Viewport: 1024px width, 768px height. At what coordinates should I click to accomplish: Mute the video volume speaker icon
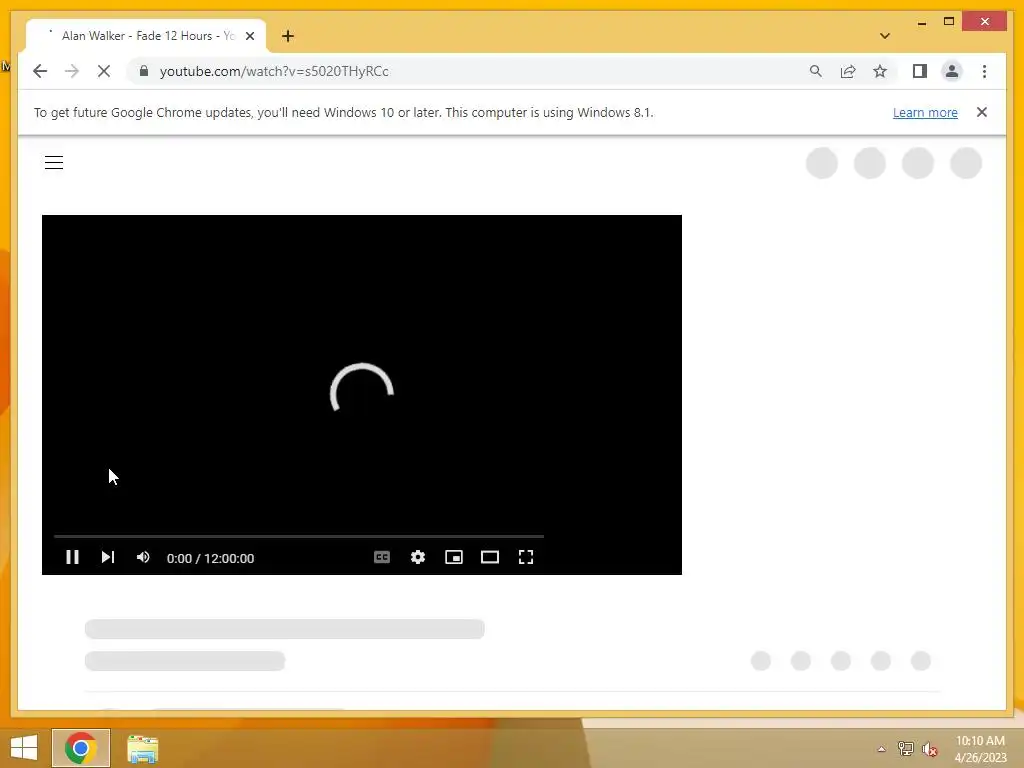tap(143, 557)
